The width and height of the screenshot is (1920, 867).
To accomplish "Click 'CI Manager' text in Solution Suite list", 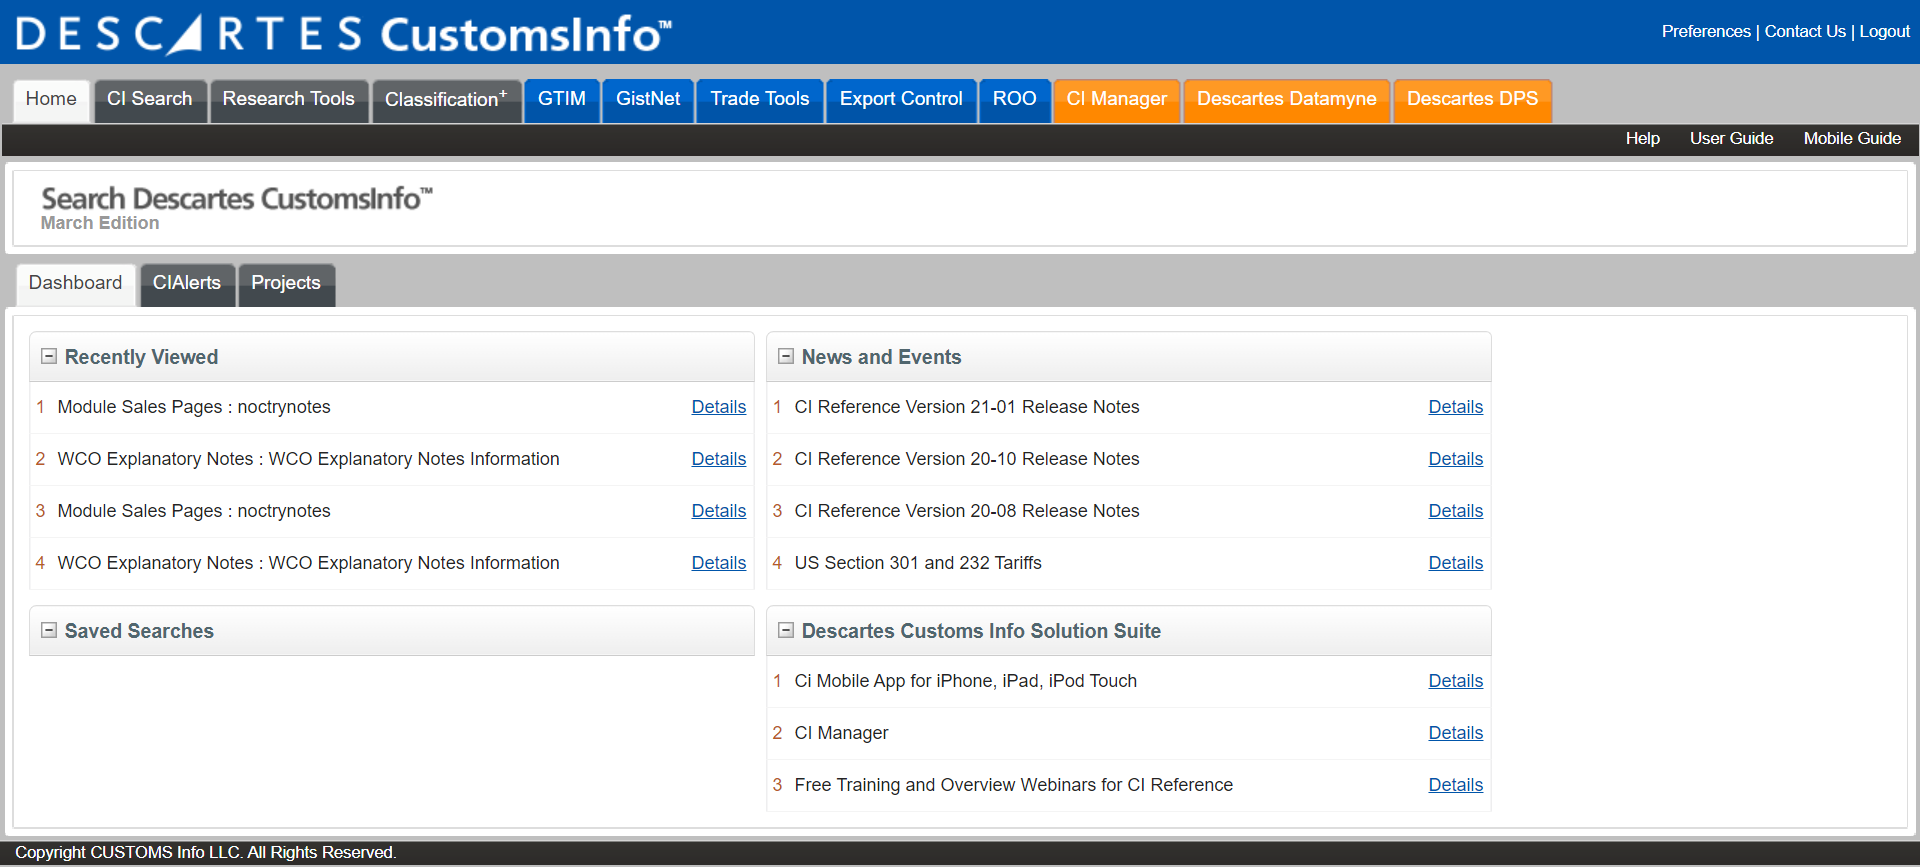I will coord(841,733).
